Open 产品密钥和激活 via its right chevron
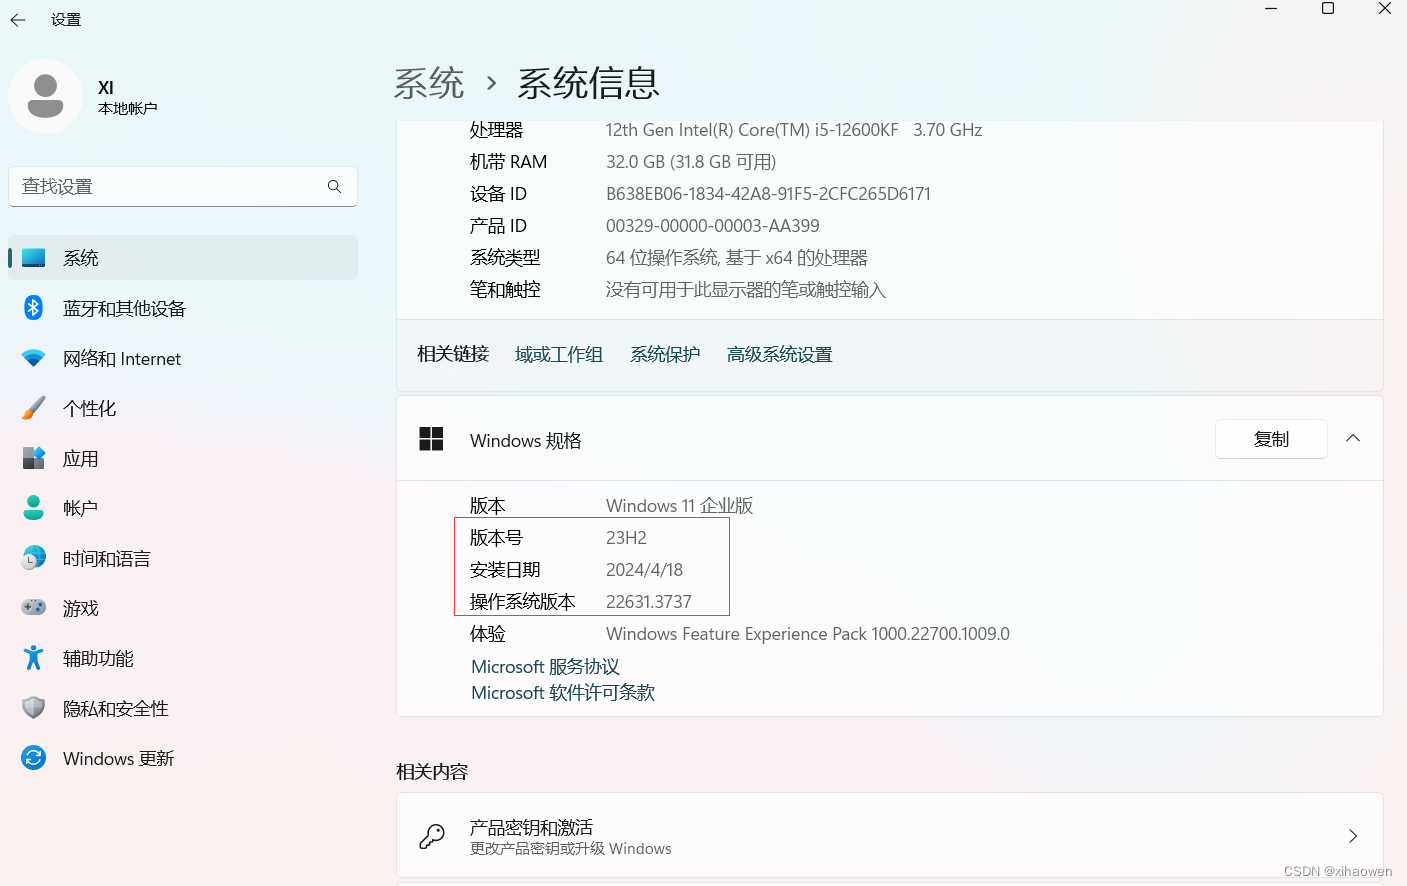 1353,836
